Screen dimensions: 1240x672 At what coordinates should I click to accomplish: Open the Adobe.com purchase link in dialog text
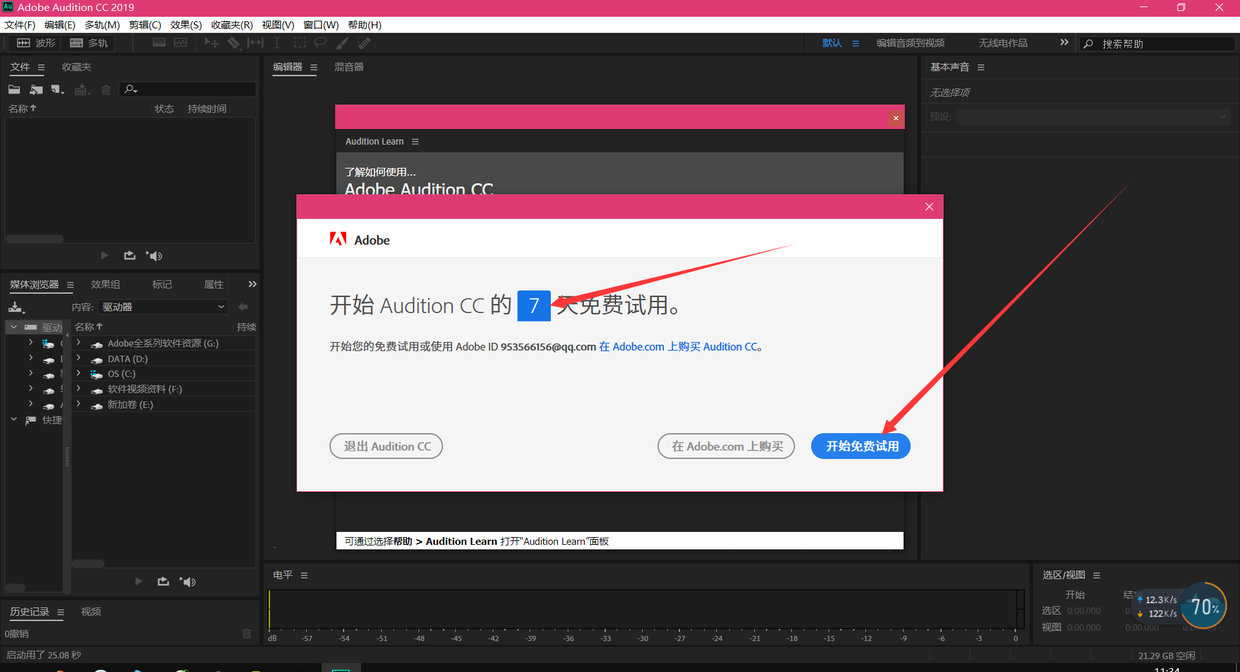point(680,347)
